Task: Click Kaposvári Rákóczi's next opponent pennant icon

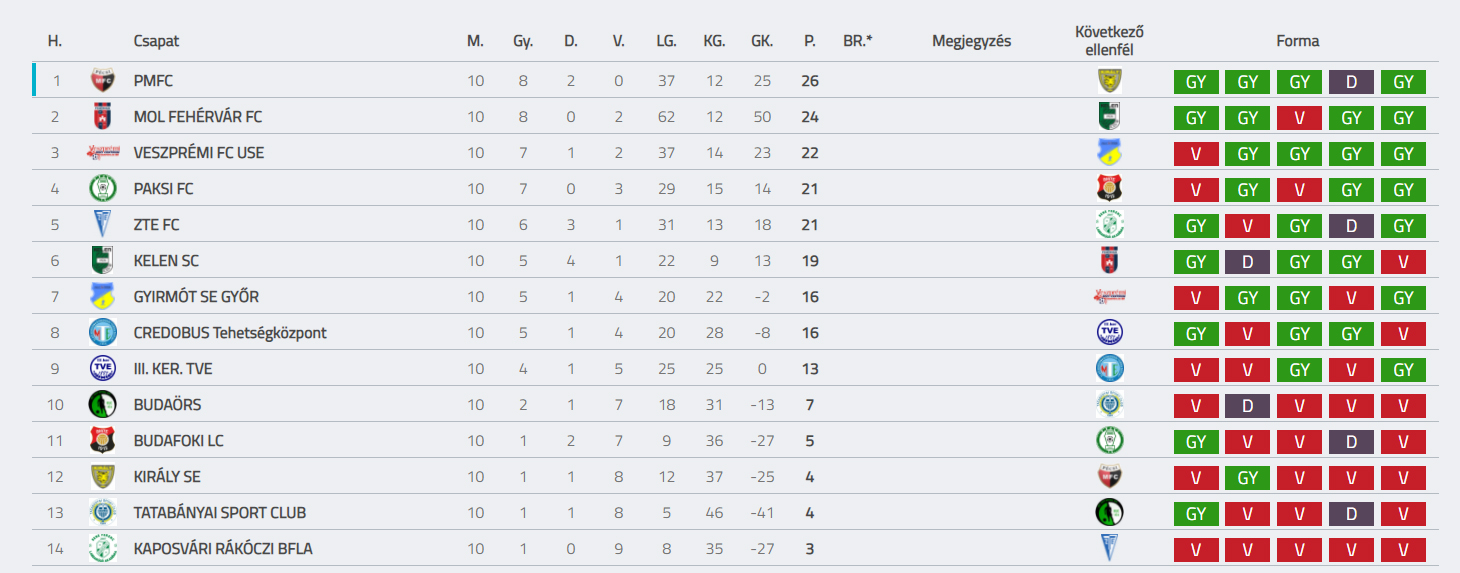Action: point(1109,549)
